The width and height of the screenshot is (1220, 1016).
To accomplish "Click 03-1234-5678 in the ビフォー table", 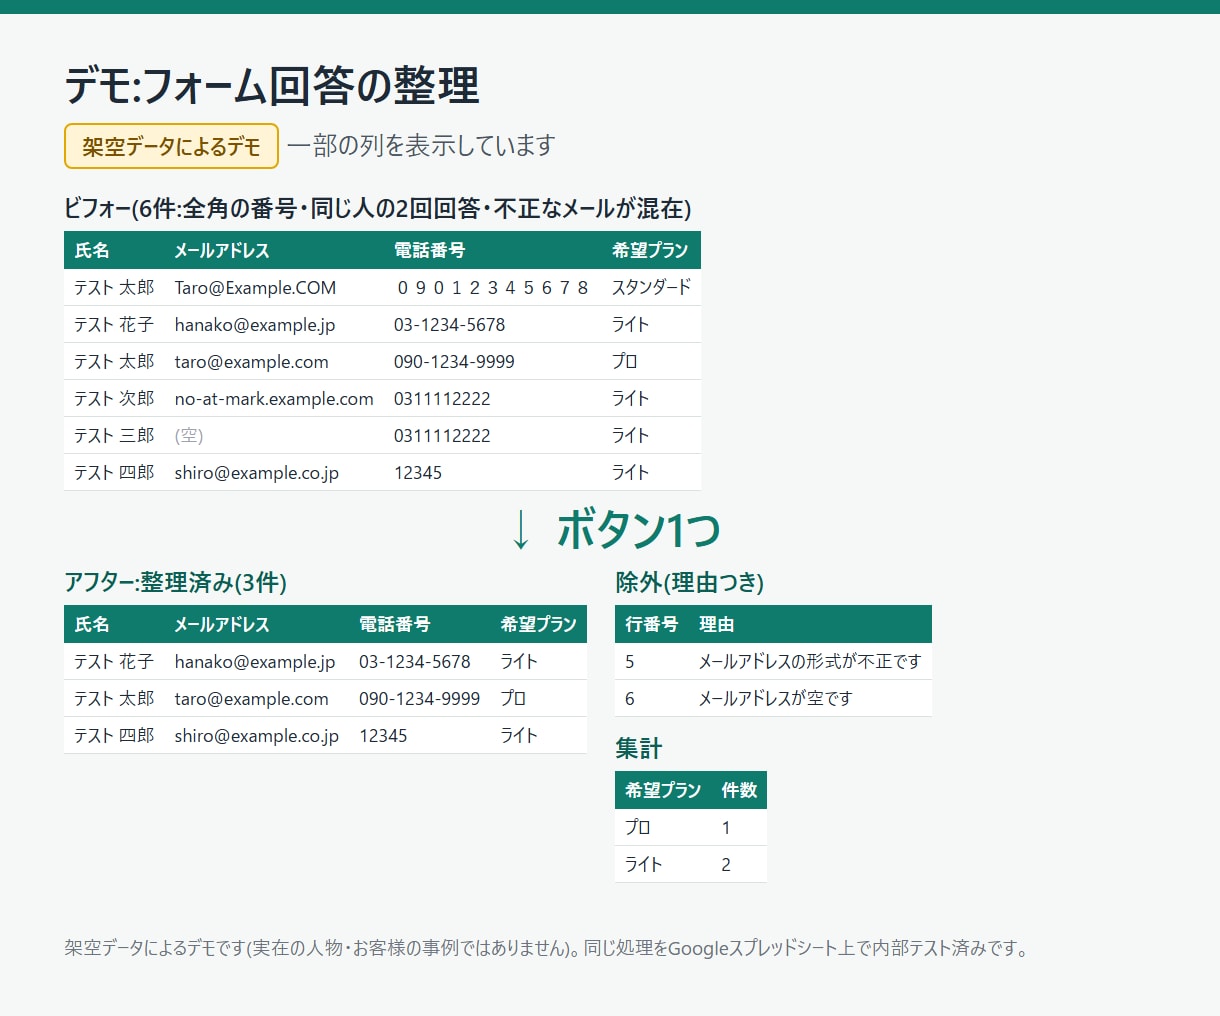I will pyautogui.click(x=449, y=324).
